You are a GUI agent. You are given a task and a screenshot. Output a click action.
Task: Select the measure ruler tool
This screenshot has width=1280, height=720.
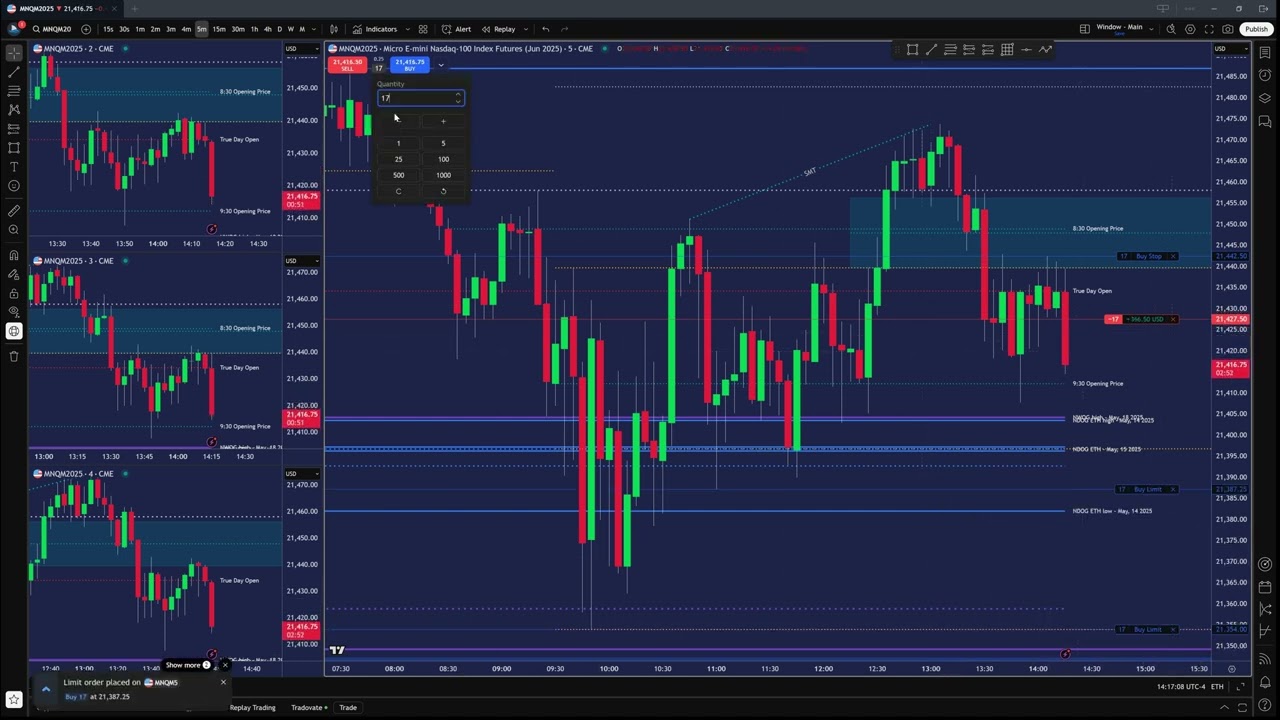pyautogui.click(x=14, y=211)
